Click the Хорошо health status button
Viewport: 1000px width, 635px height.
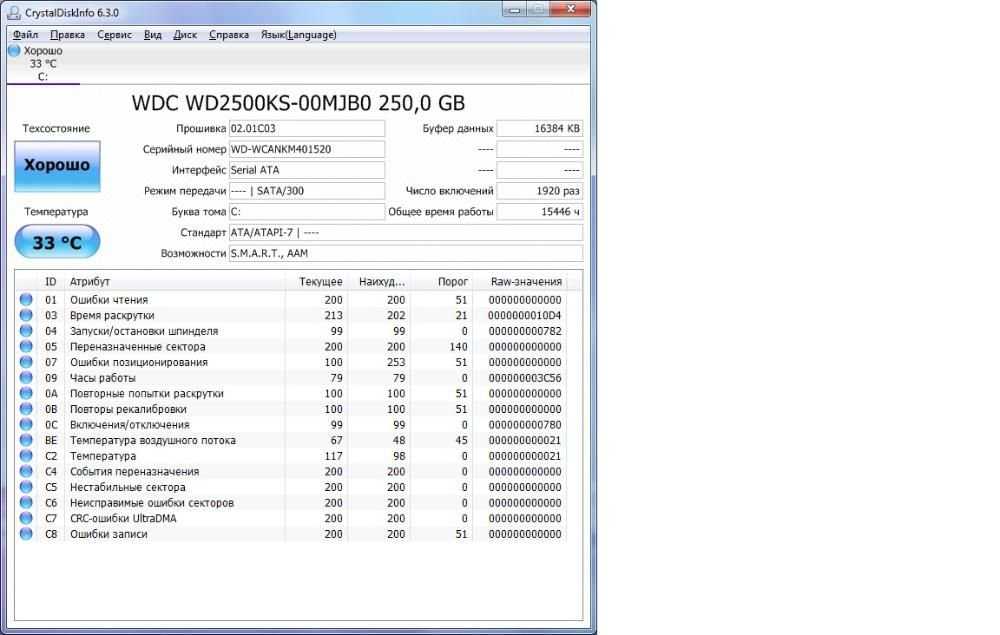(x=57, y=166)
